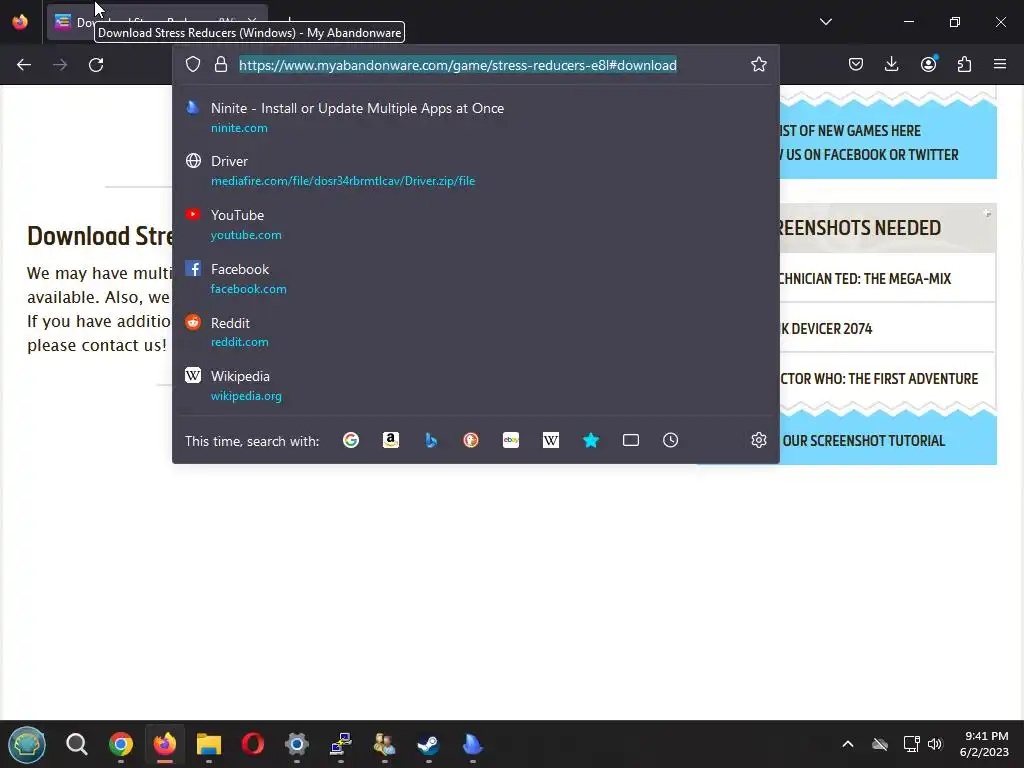Launch Opera browser from taskbar
1024x768 pixels.
(x=253, y=744)
